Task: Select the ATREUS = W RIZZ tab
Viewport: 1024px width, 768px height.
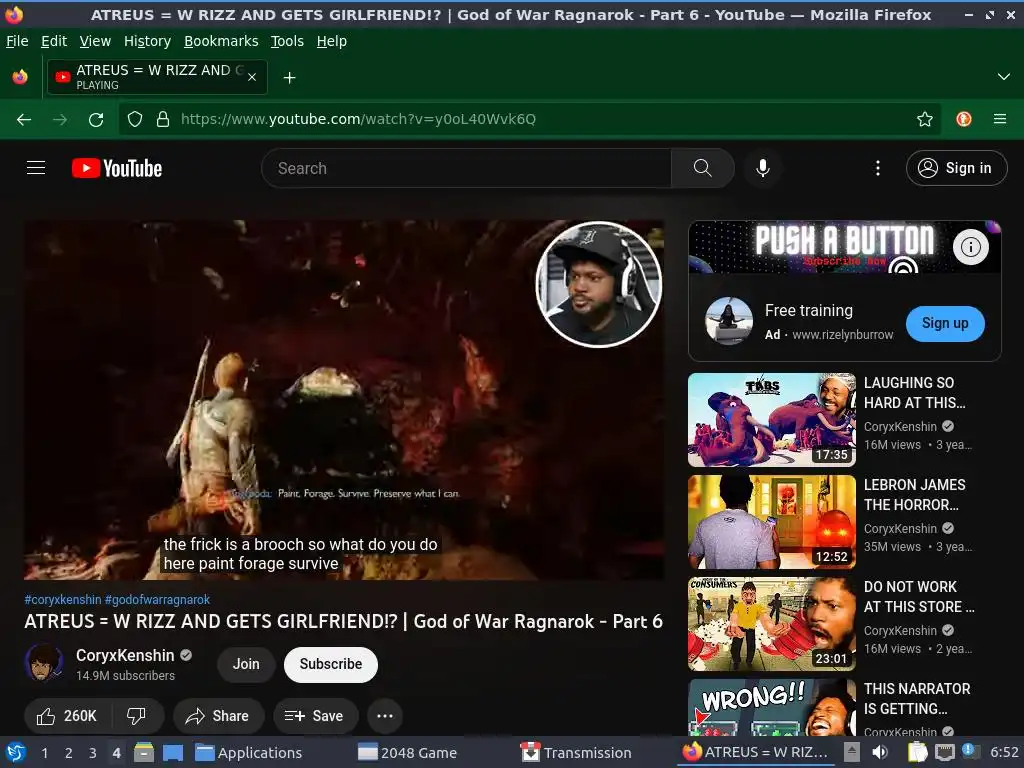Action: point(157,77)
